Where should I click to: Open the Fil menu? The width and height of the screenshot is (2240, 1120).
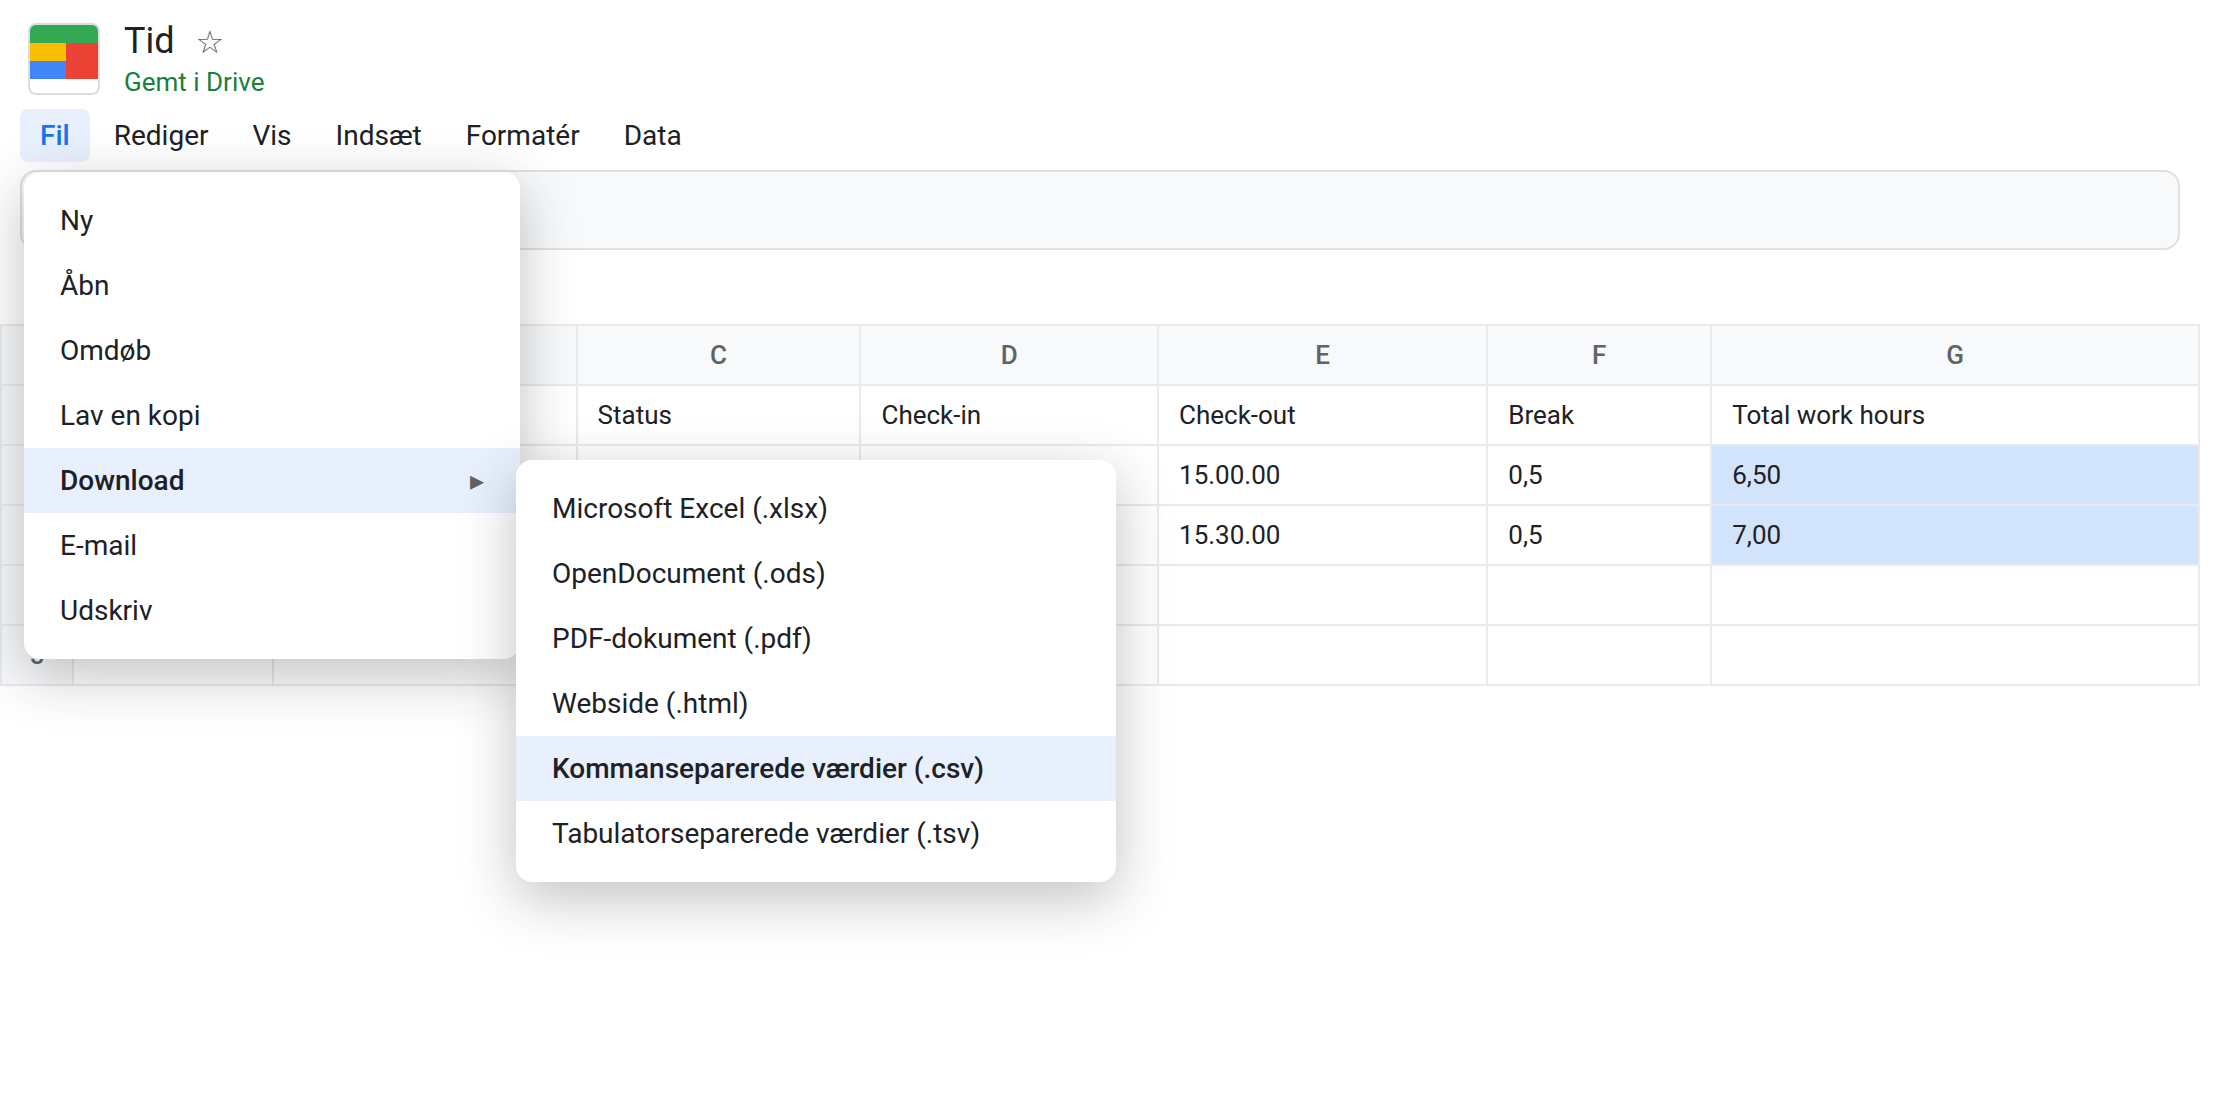[x=55, y=135]
